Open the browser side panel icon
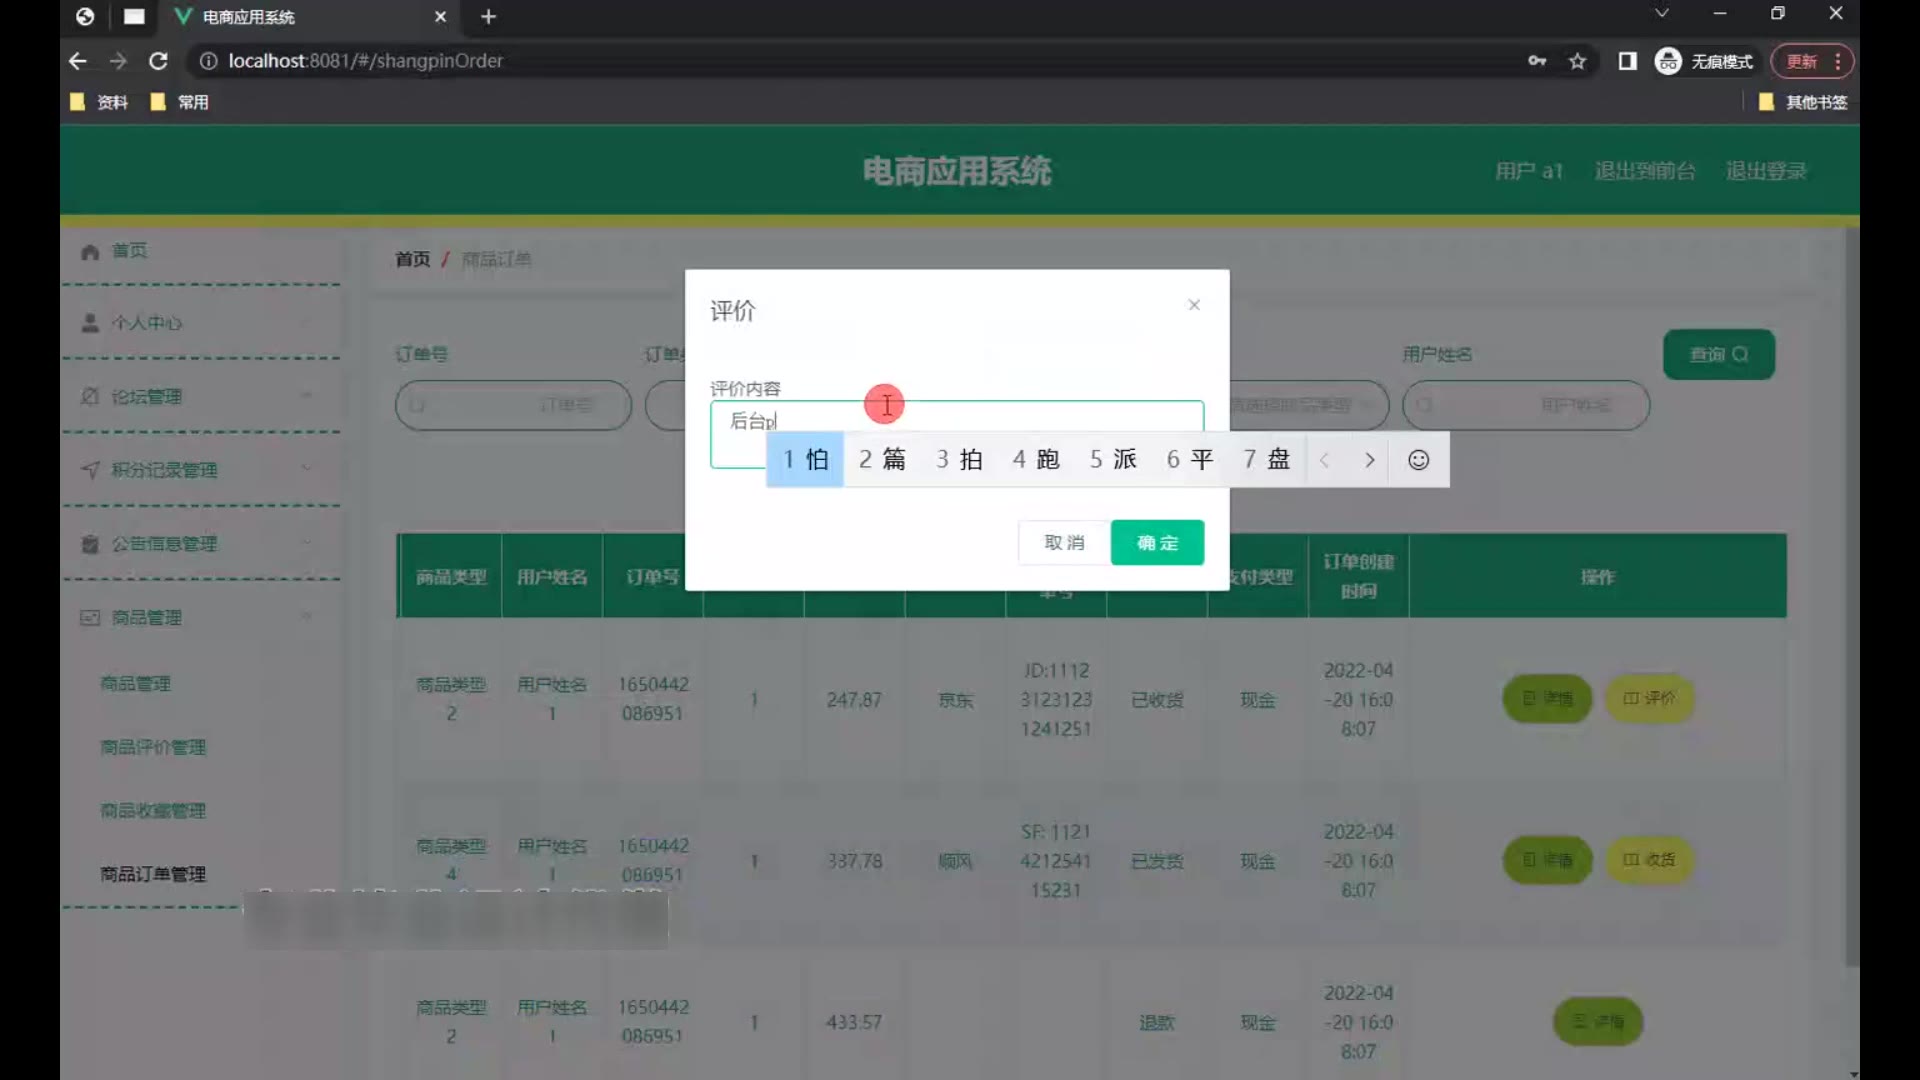The width and height of the screenshot is (1920, 1080). (1627, 61)
